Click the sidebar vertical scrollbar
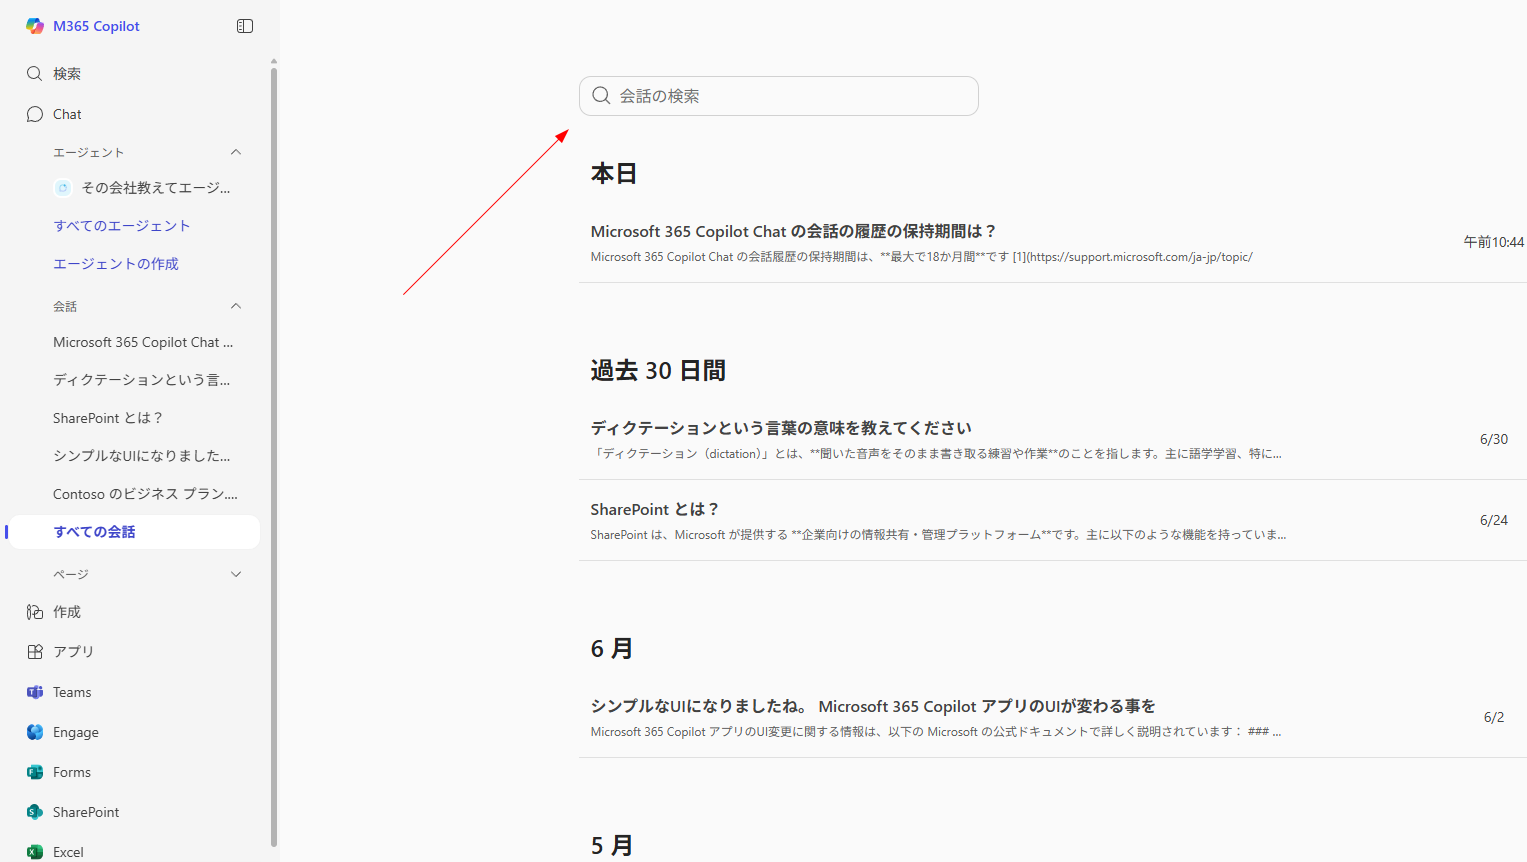 [274, 455]
